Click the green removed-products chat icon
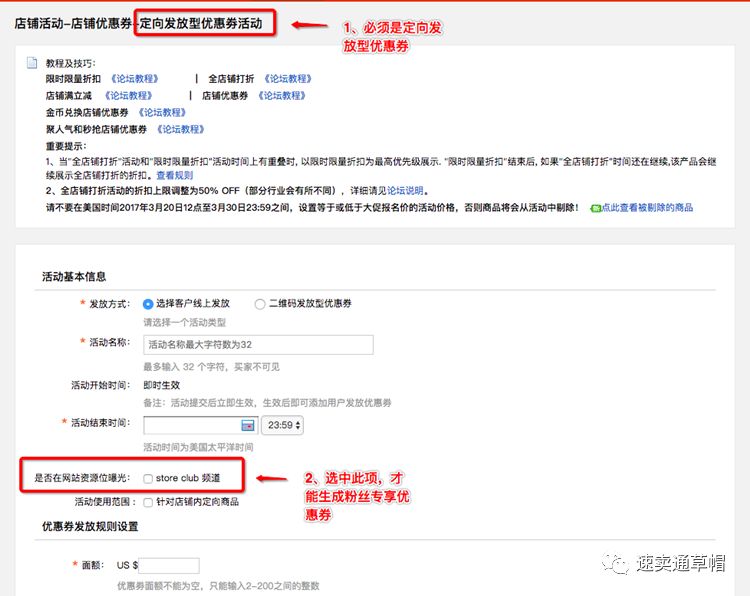 pos(595,208)
